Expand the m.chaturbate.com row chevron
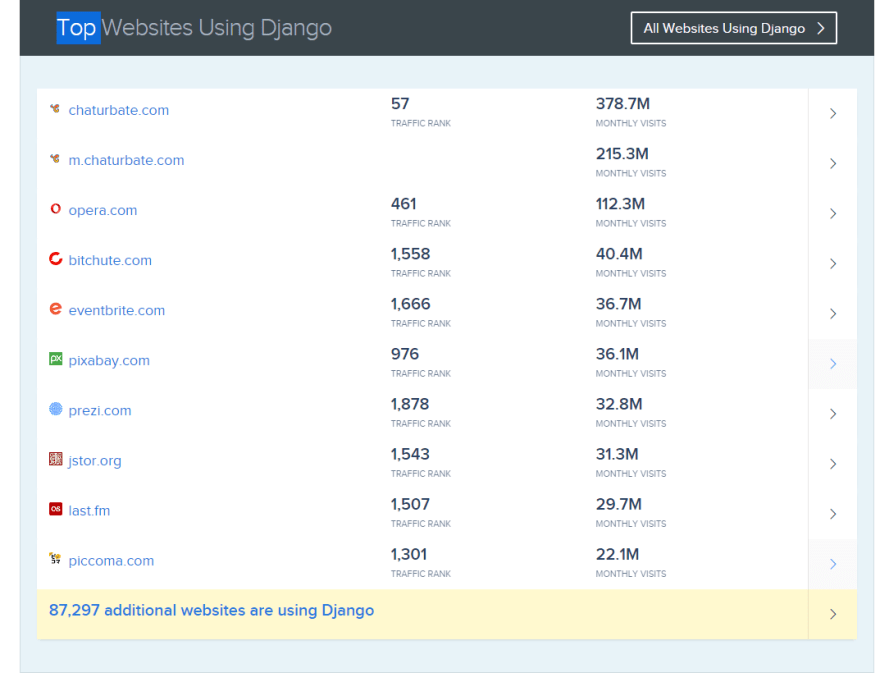Image resolution: width=880 pixels, height=673 pixels. [833, 163]
